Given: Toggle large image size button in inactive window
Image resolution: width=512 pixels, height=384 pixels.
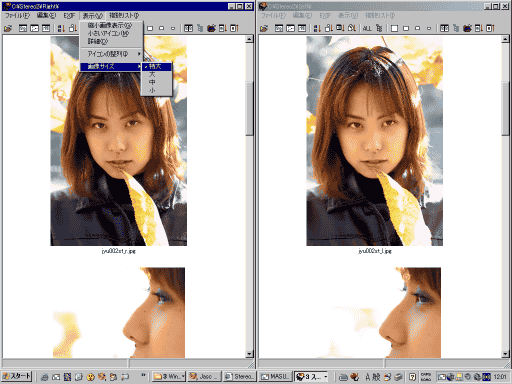Looking at the screenshot, I should 406,28.
